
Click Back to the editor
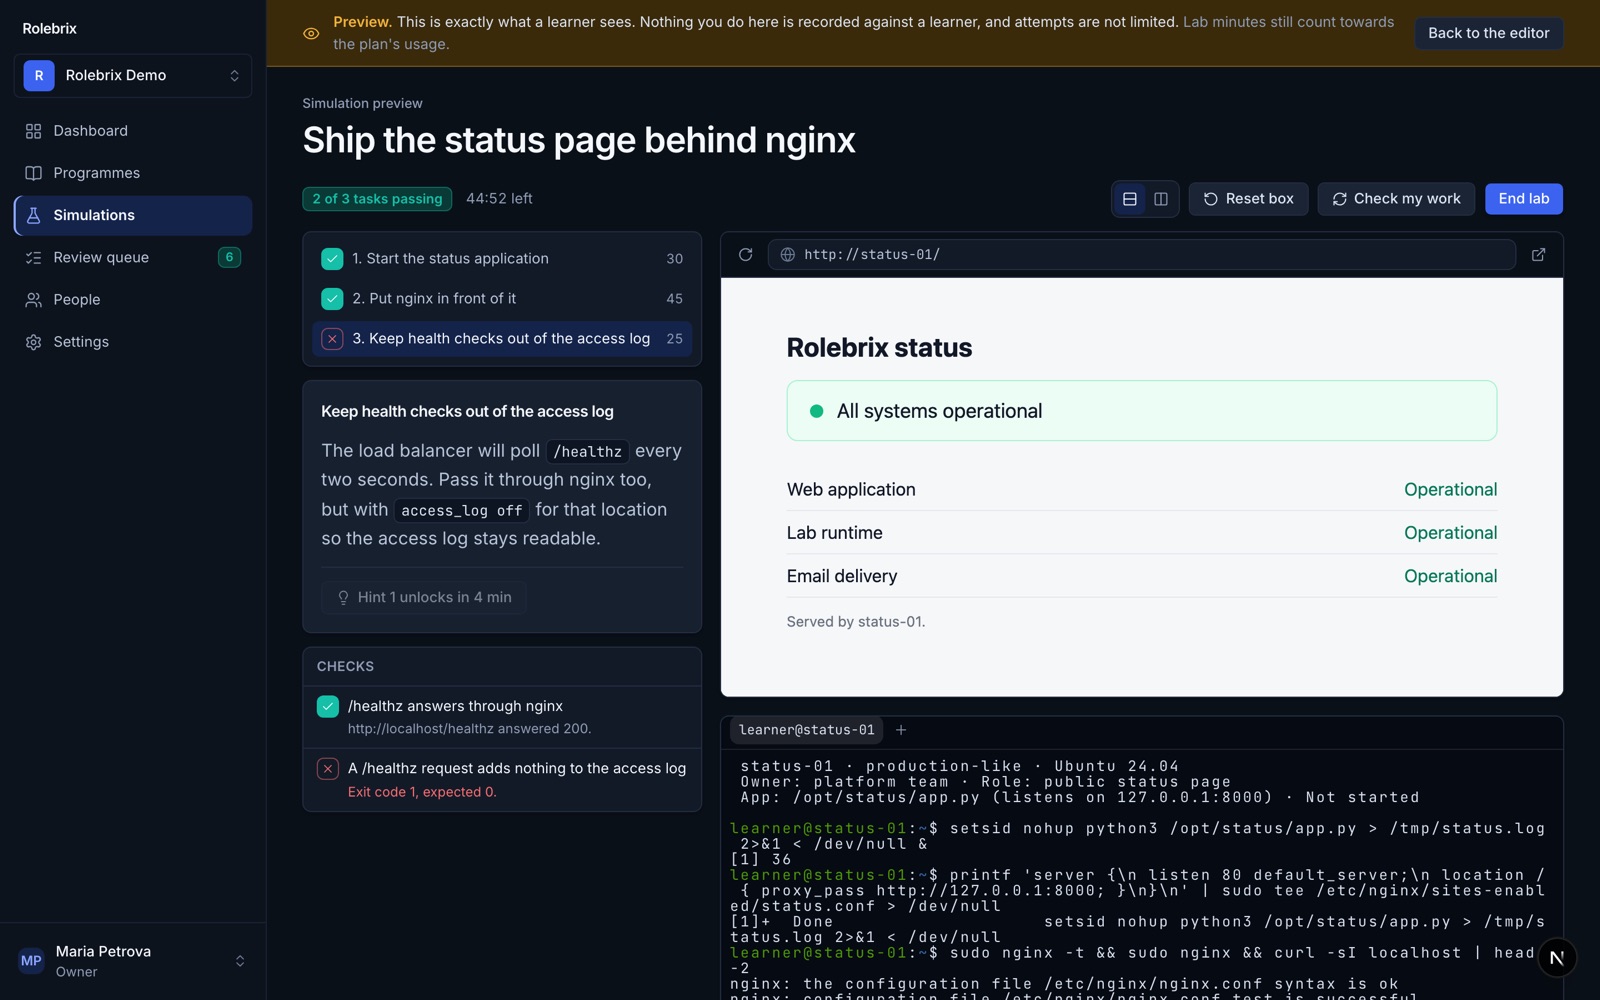1488,33
